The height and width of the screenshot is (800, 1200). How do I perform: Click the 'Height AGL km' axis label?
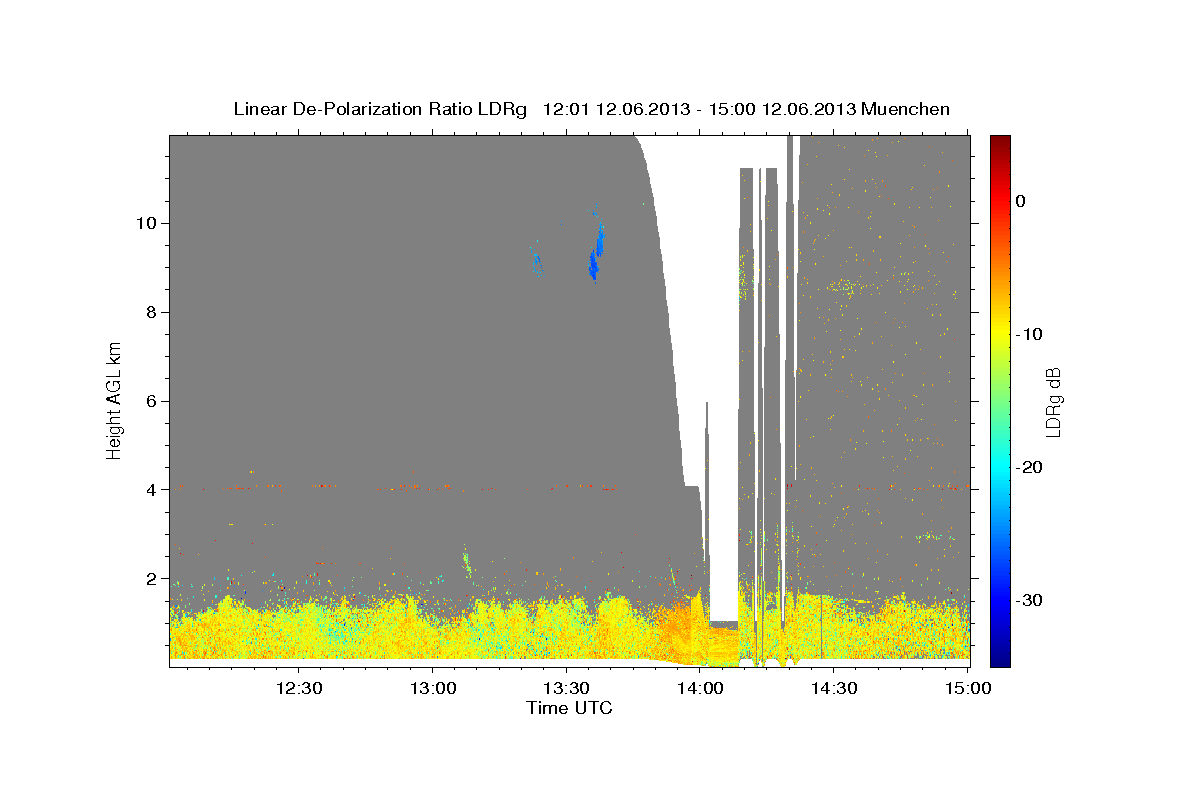[x=114, y=400]
